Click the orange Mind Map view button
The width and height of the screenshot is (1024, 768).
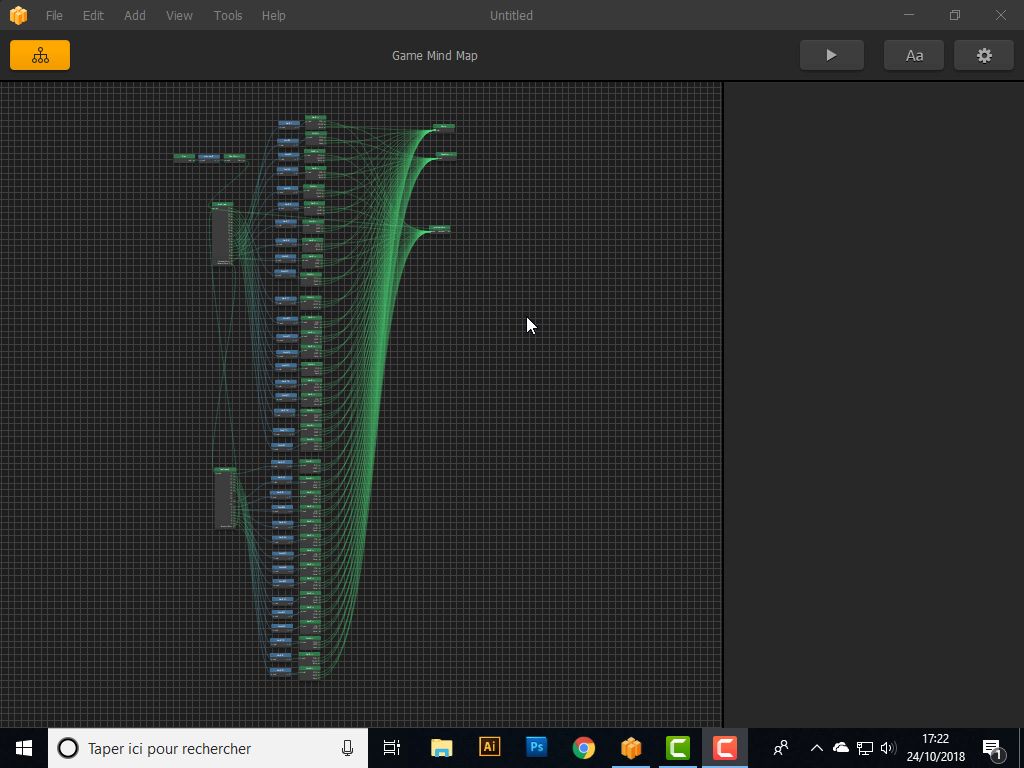40,56
